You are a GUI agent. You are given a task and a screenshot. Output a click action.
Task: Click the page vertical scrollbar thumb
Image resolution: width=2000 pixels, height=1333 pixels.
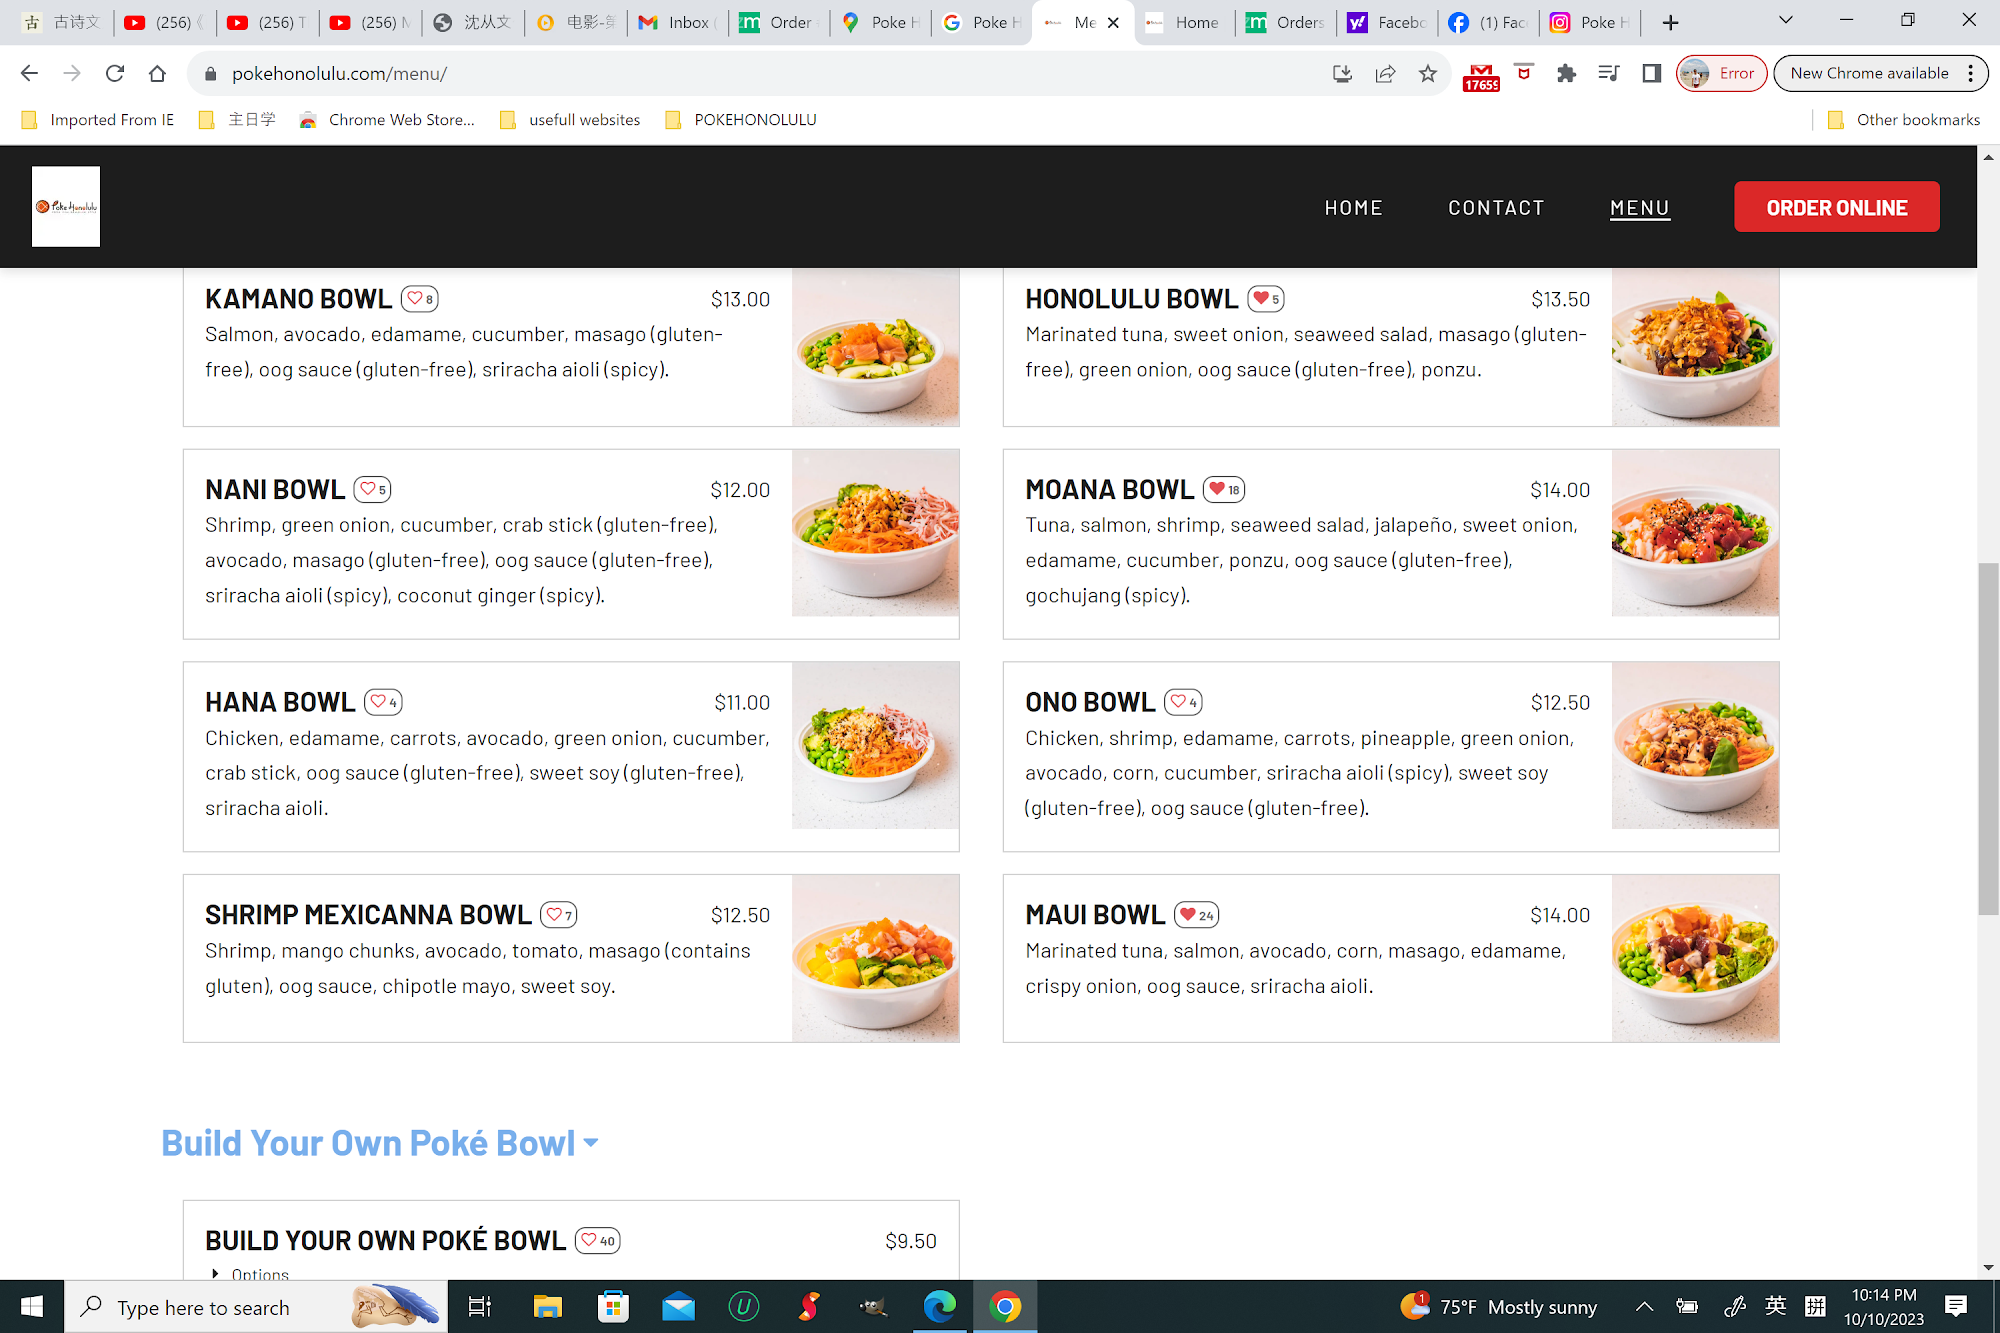pos(1987,740)
